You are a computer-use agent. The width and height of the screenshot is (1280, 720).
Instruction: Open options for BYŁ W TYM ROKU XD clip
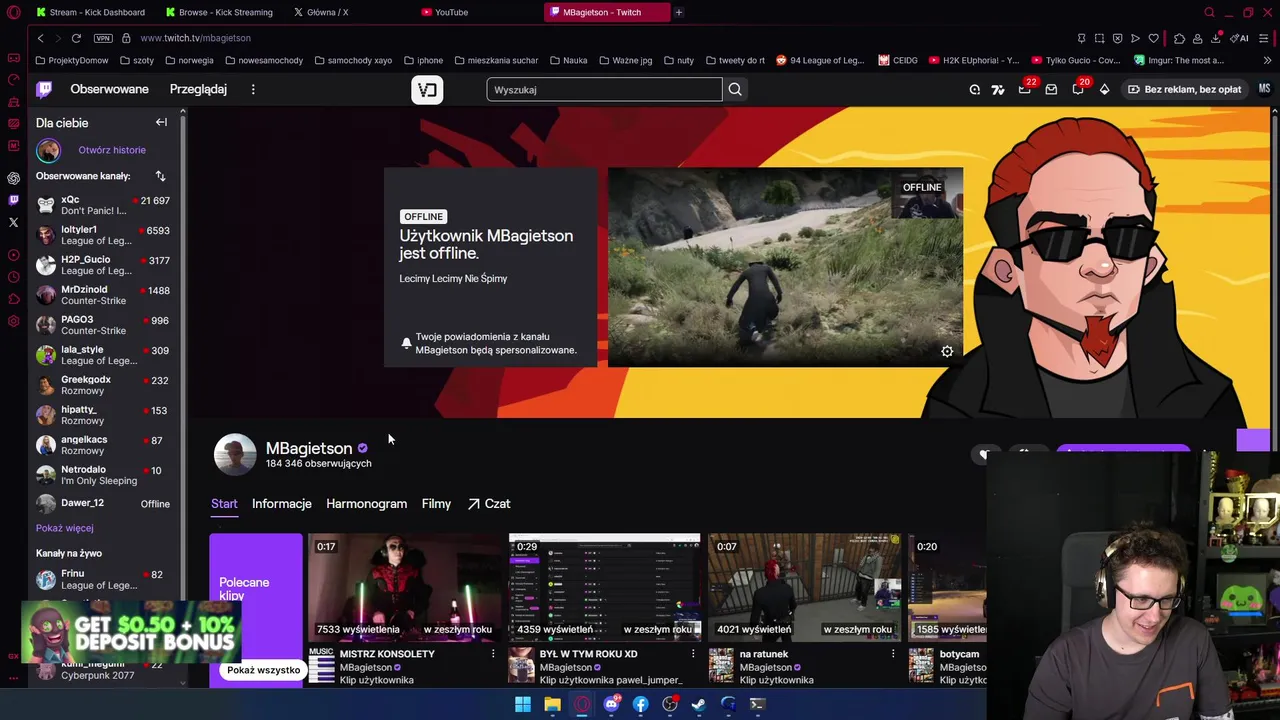tap(692, 654)
